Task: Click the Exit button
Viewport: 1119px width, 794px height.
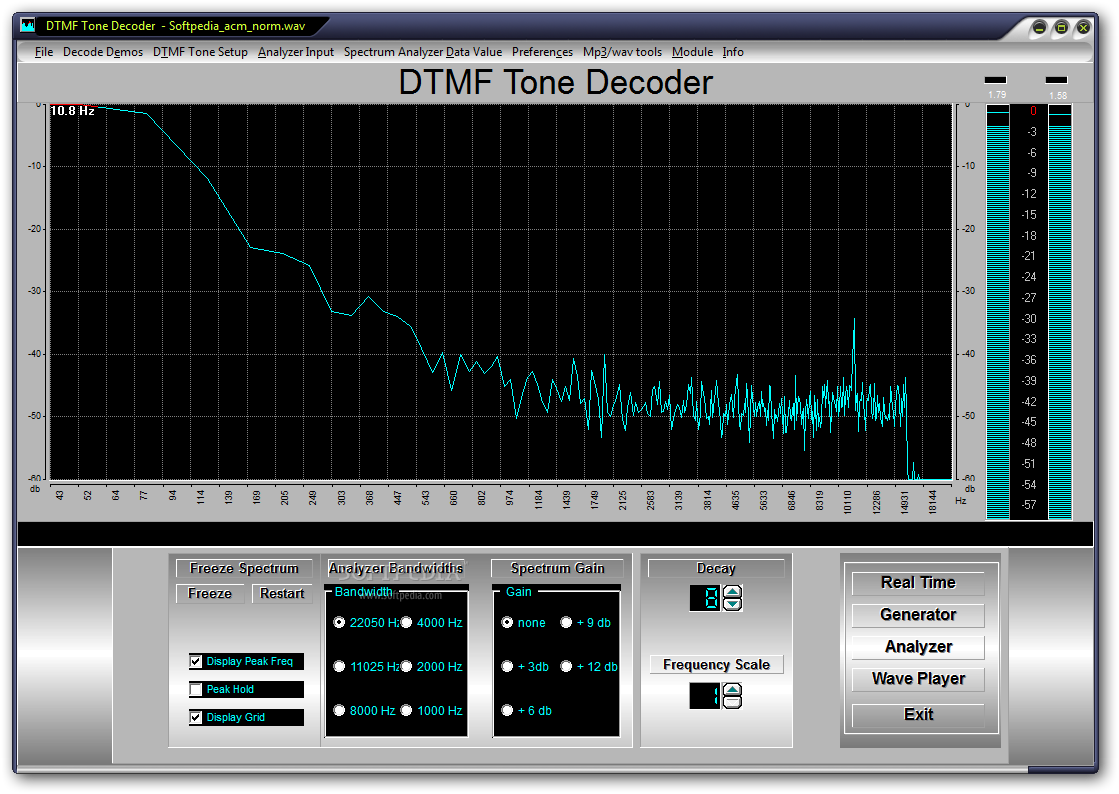Action: click(918, 715)
